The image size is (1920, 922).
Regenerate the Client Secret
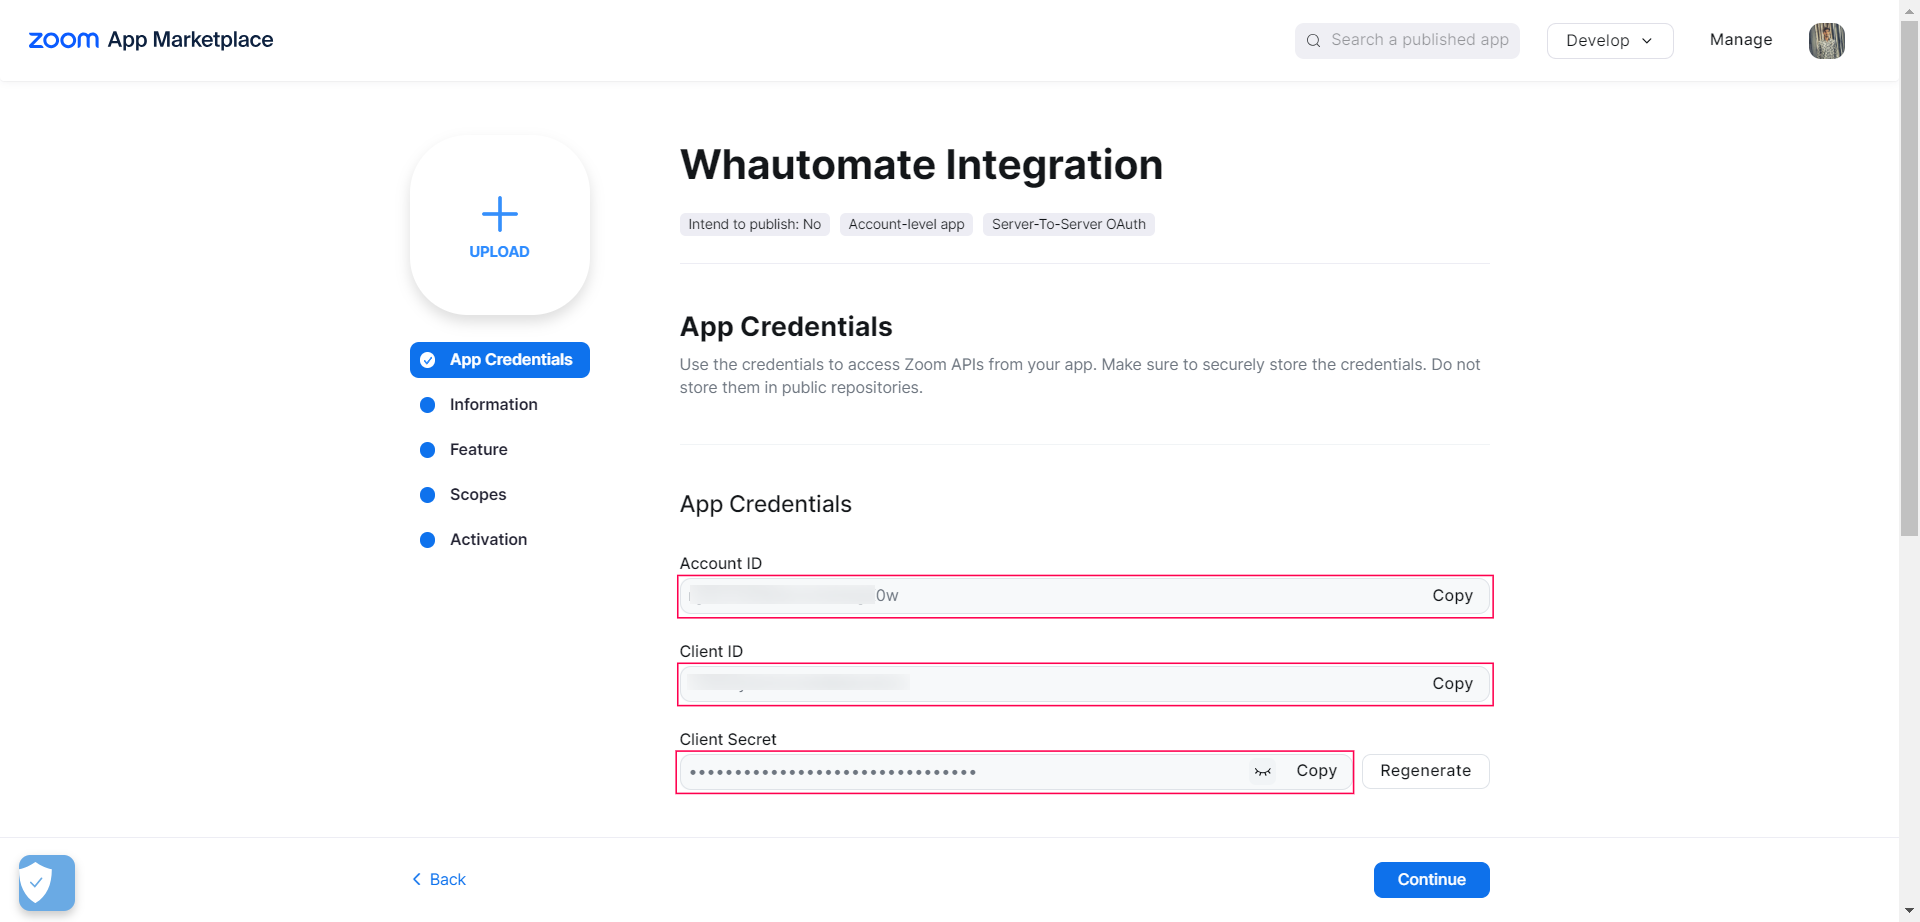[x=1425, y=771]
